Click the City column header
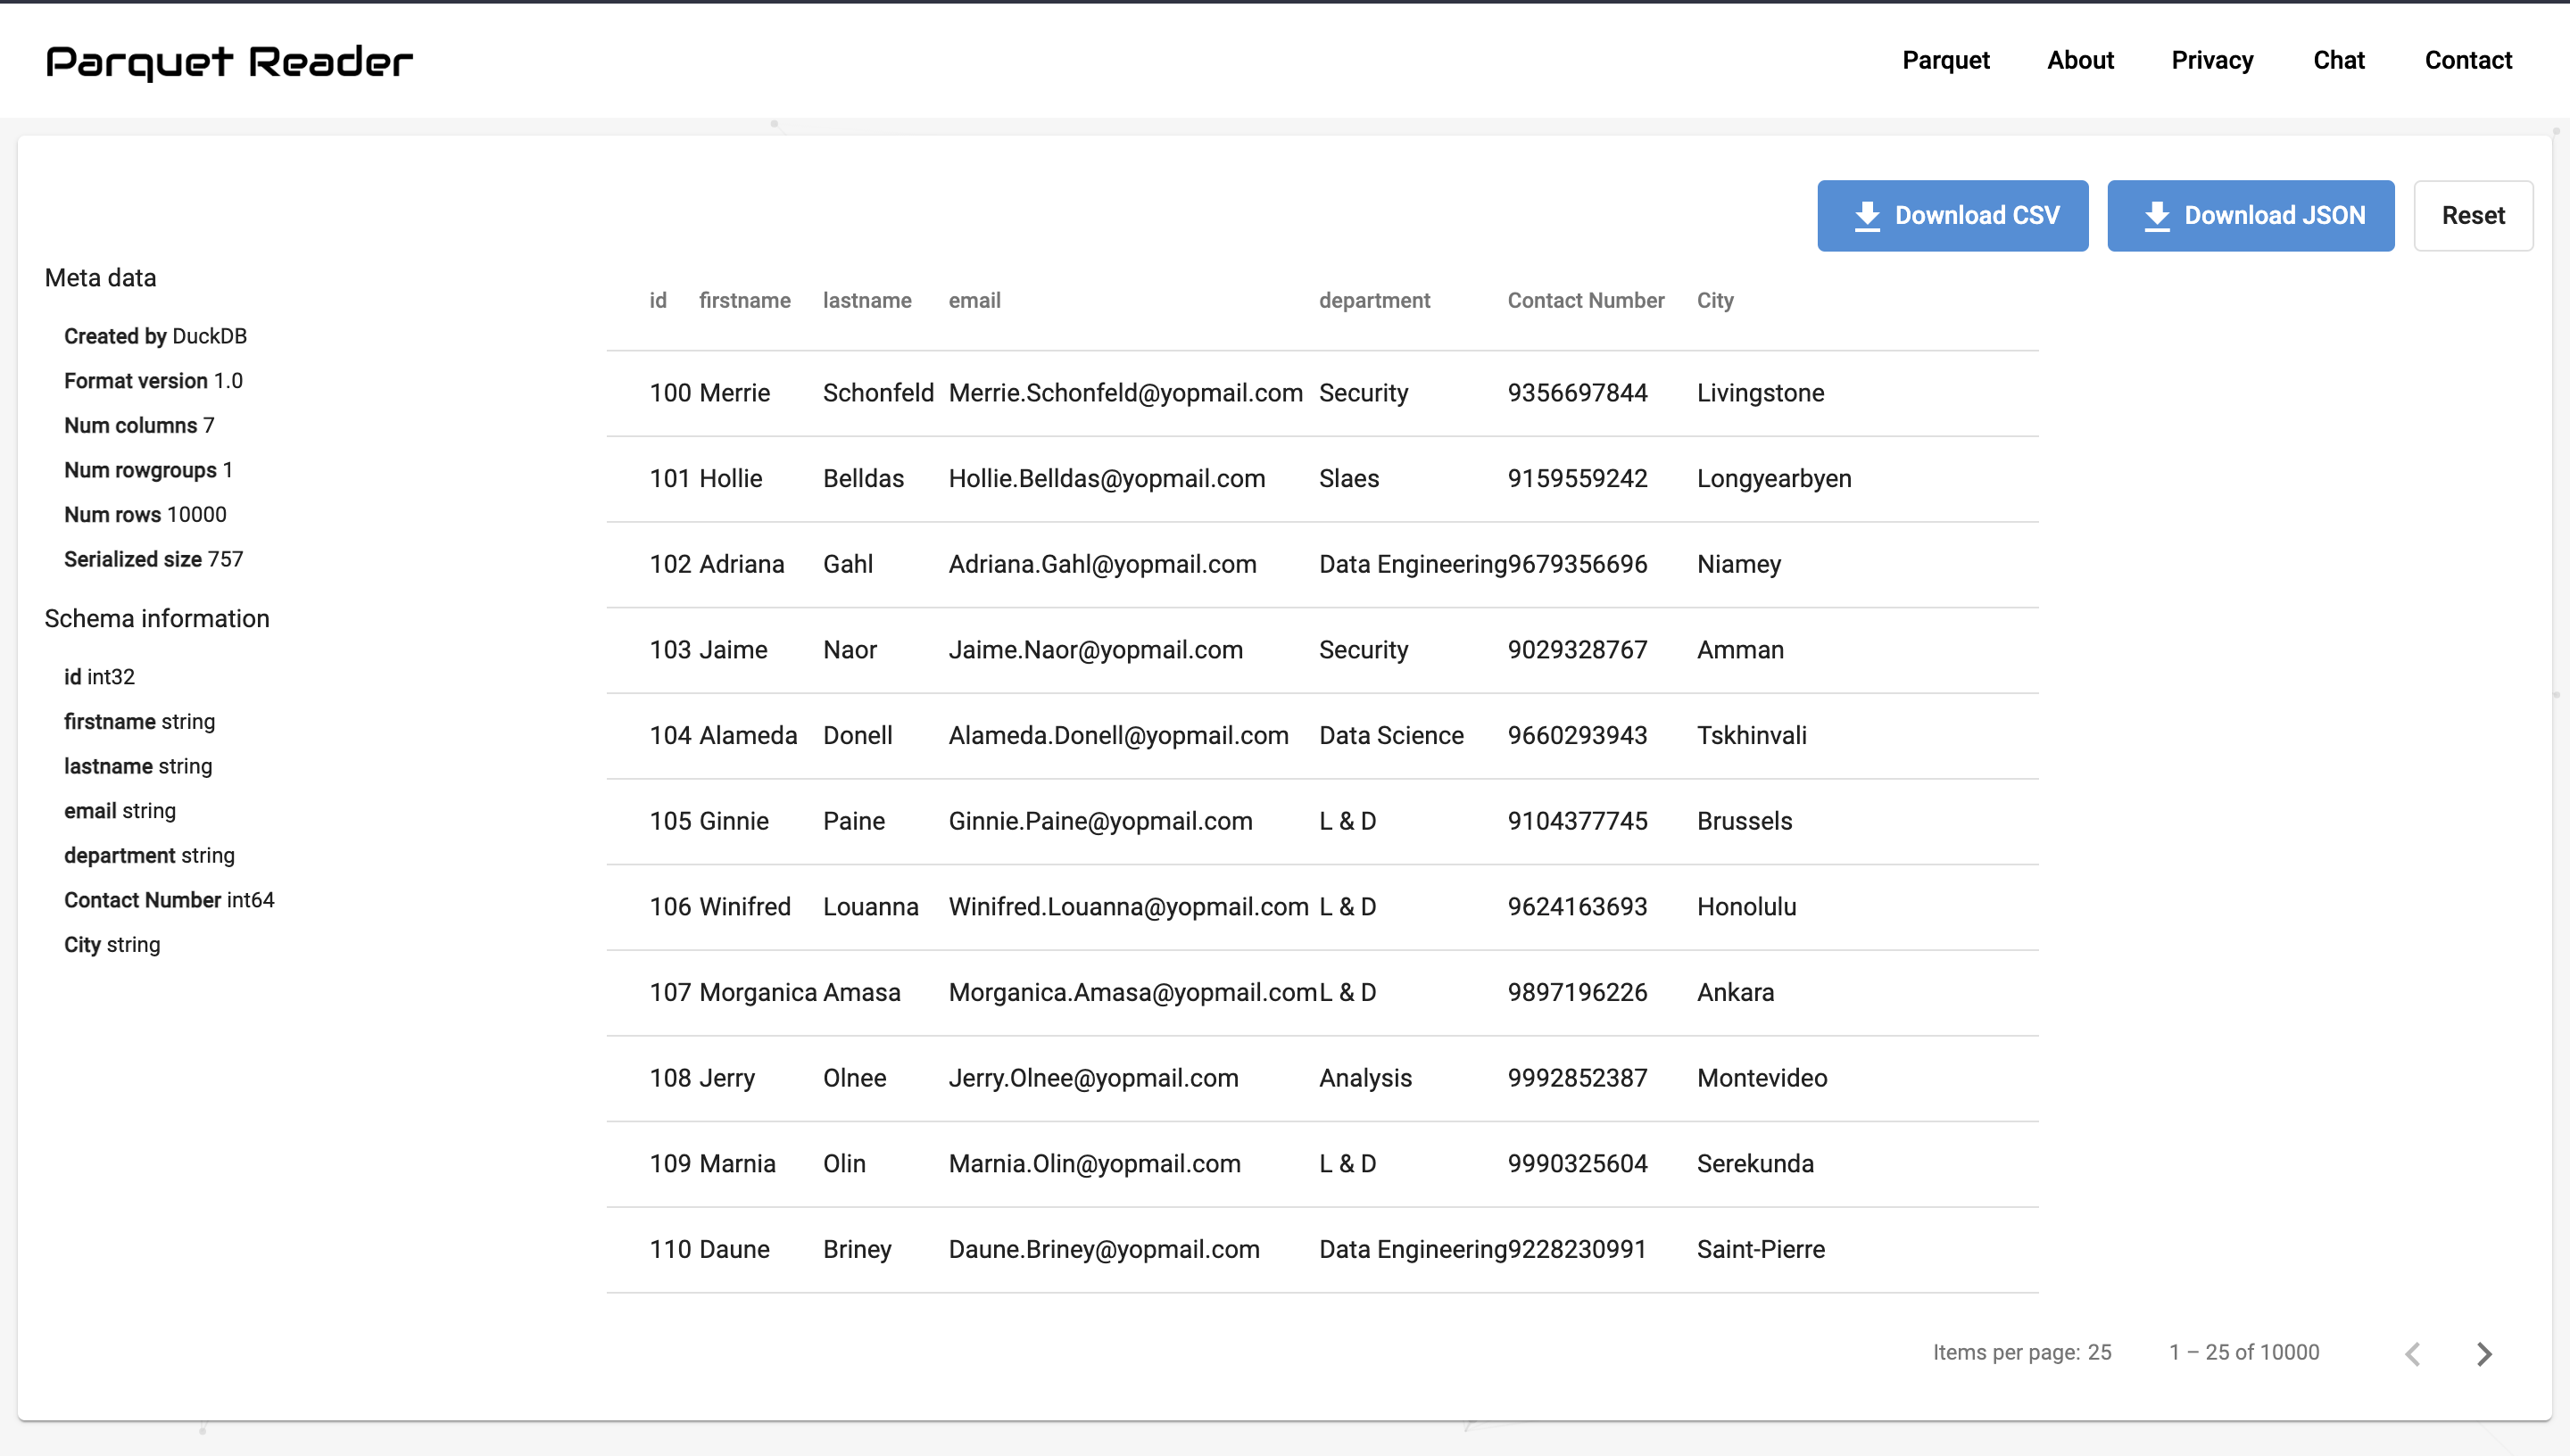 (1715, 300)
